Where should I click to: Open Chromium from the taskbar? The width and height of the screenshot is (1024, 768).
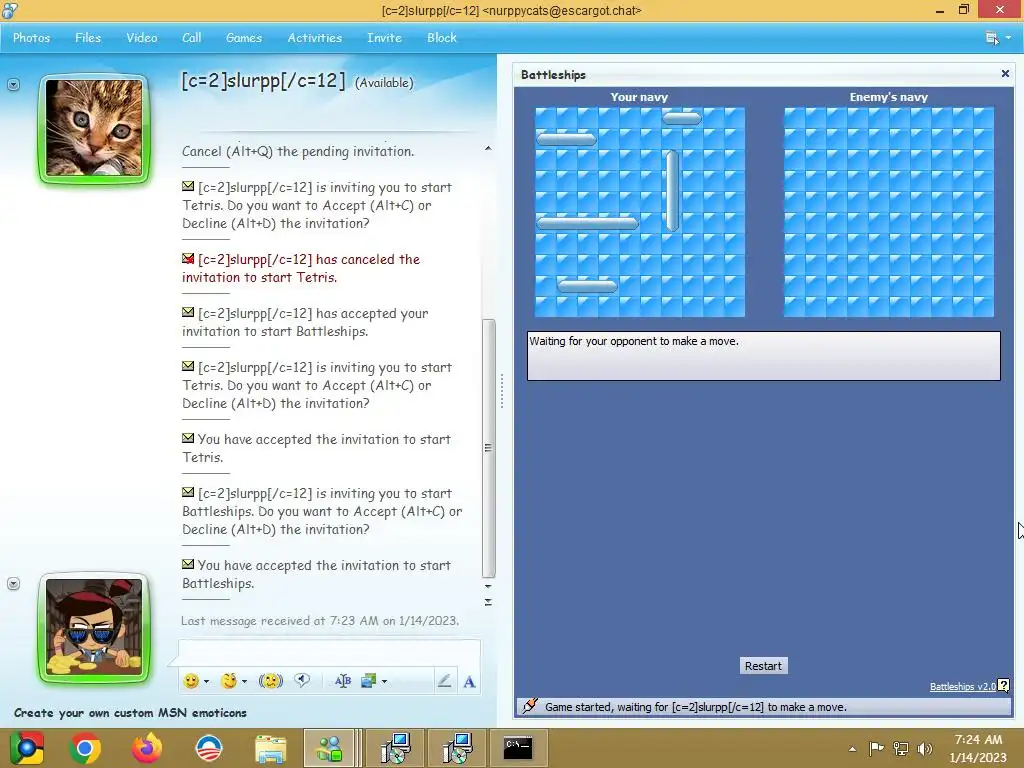[x=27, y=748]
